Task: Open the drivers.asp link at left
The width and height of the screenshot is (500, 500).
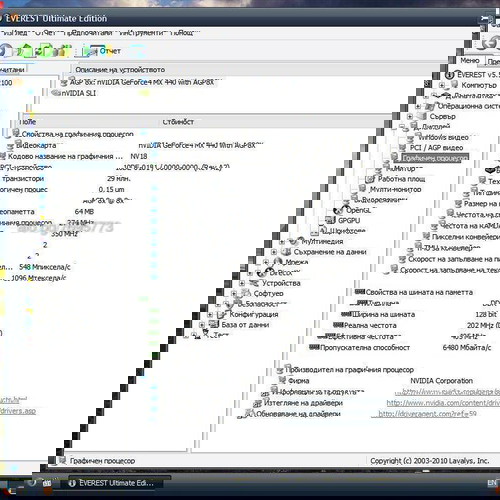Action: pyautogui.click(x=18, y=411)
